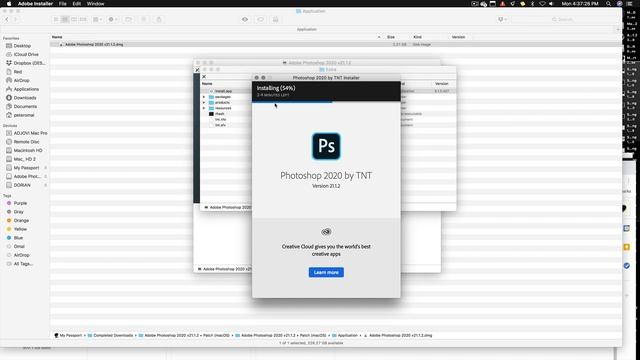Viewport: 640px width, 360px height.
Task: Open the Finder gear action menu
Action: 113,19
